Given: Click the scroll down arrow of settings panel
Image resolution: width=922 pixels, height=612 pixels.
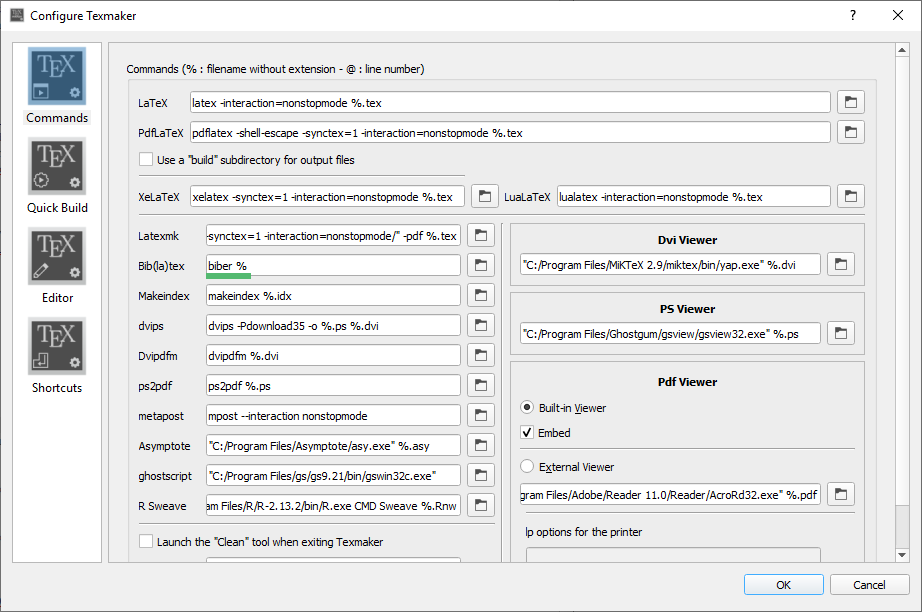Looking at the screenshot, I should click(902, 554).
